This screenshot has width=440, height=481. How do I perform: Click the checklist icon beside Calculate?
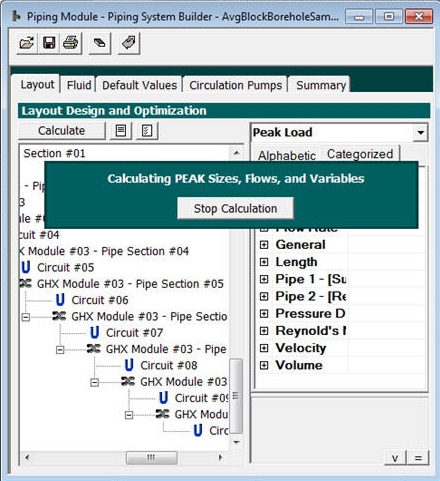pyautogui.click(x=147, y=130)
